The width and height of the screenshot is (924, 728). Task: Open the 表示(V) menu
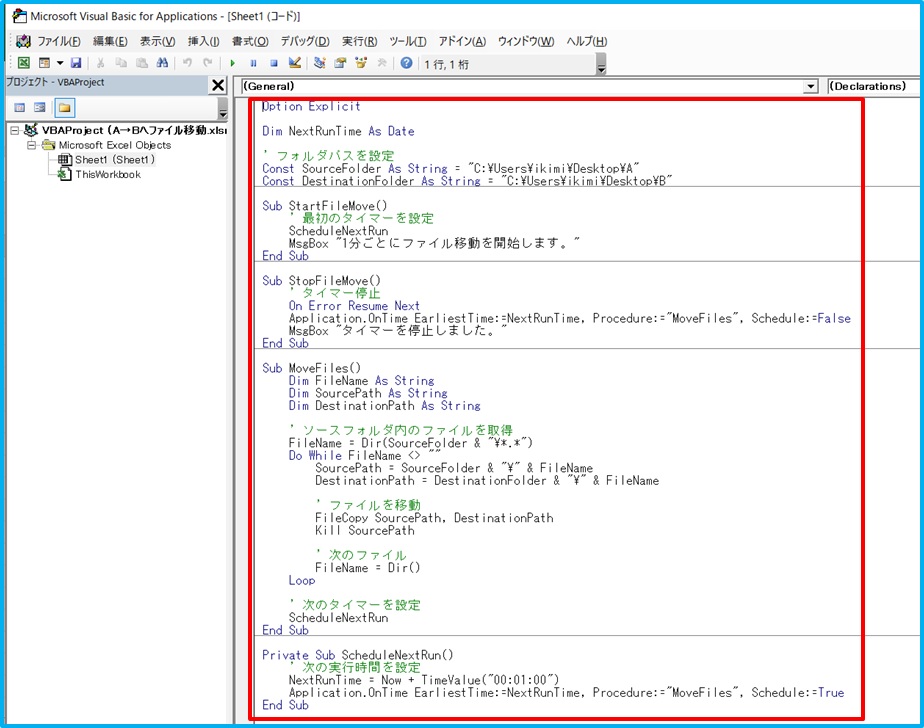pos(157,41)
